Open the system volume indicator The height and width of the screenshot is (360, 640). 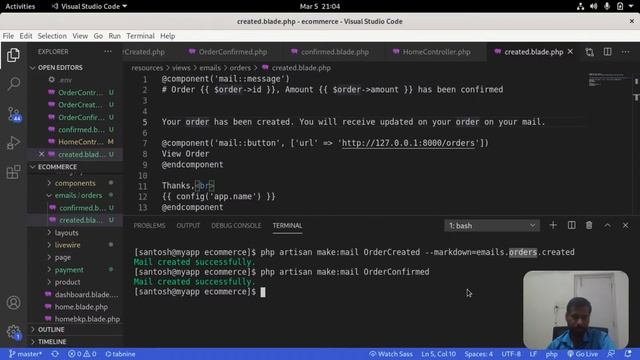(x=593, y=6)
